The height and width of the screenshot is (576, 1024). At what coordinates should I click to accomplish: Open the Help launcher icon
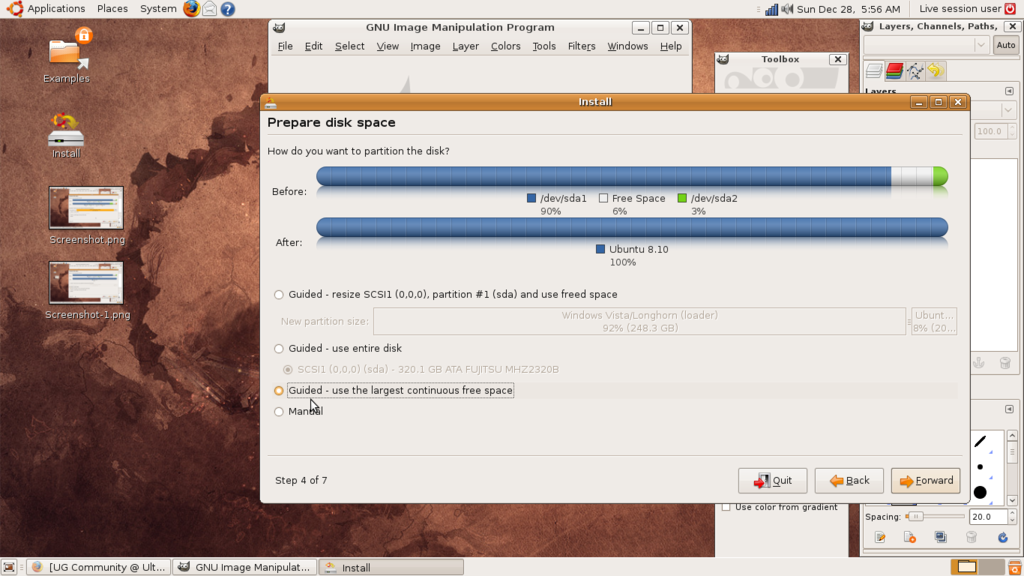point(227,9)
